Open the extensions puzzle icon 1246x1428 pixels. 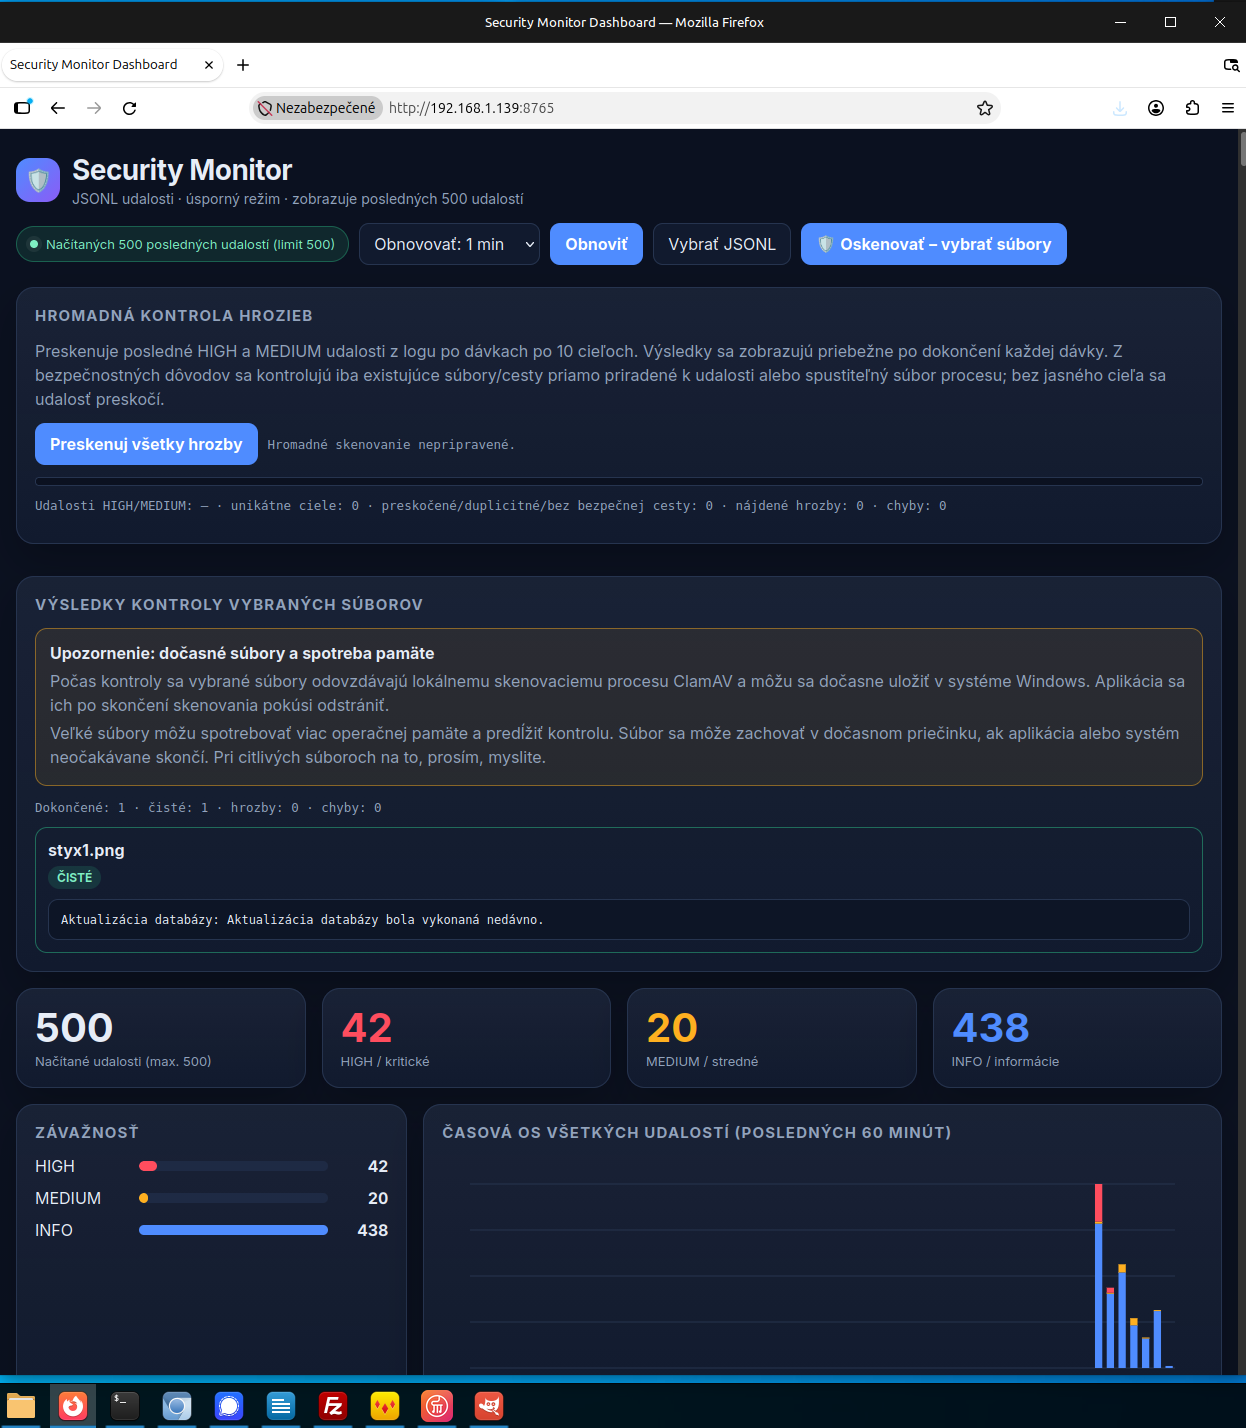point(1192,108)
